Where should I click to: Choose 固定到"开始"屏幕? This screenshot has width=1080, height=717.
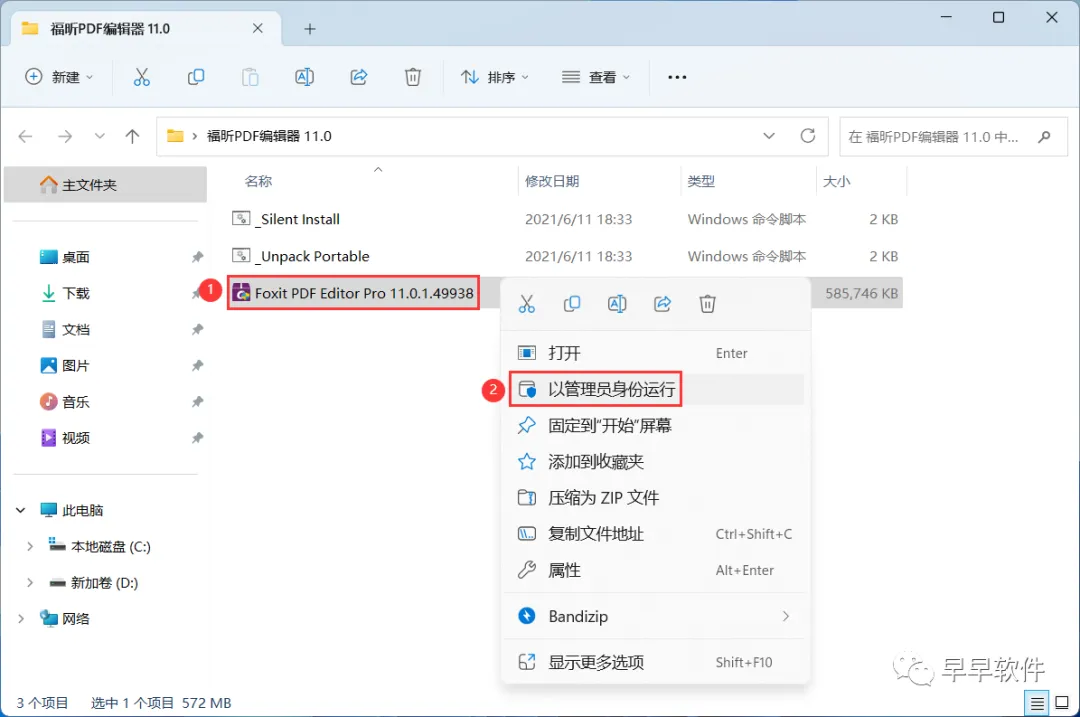click(x=655, y=426)
